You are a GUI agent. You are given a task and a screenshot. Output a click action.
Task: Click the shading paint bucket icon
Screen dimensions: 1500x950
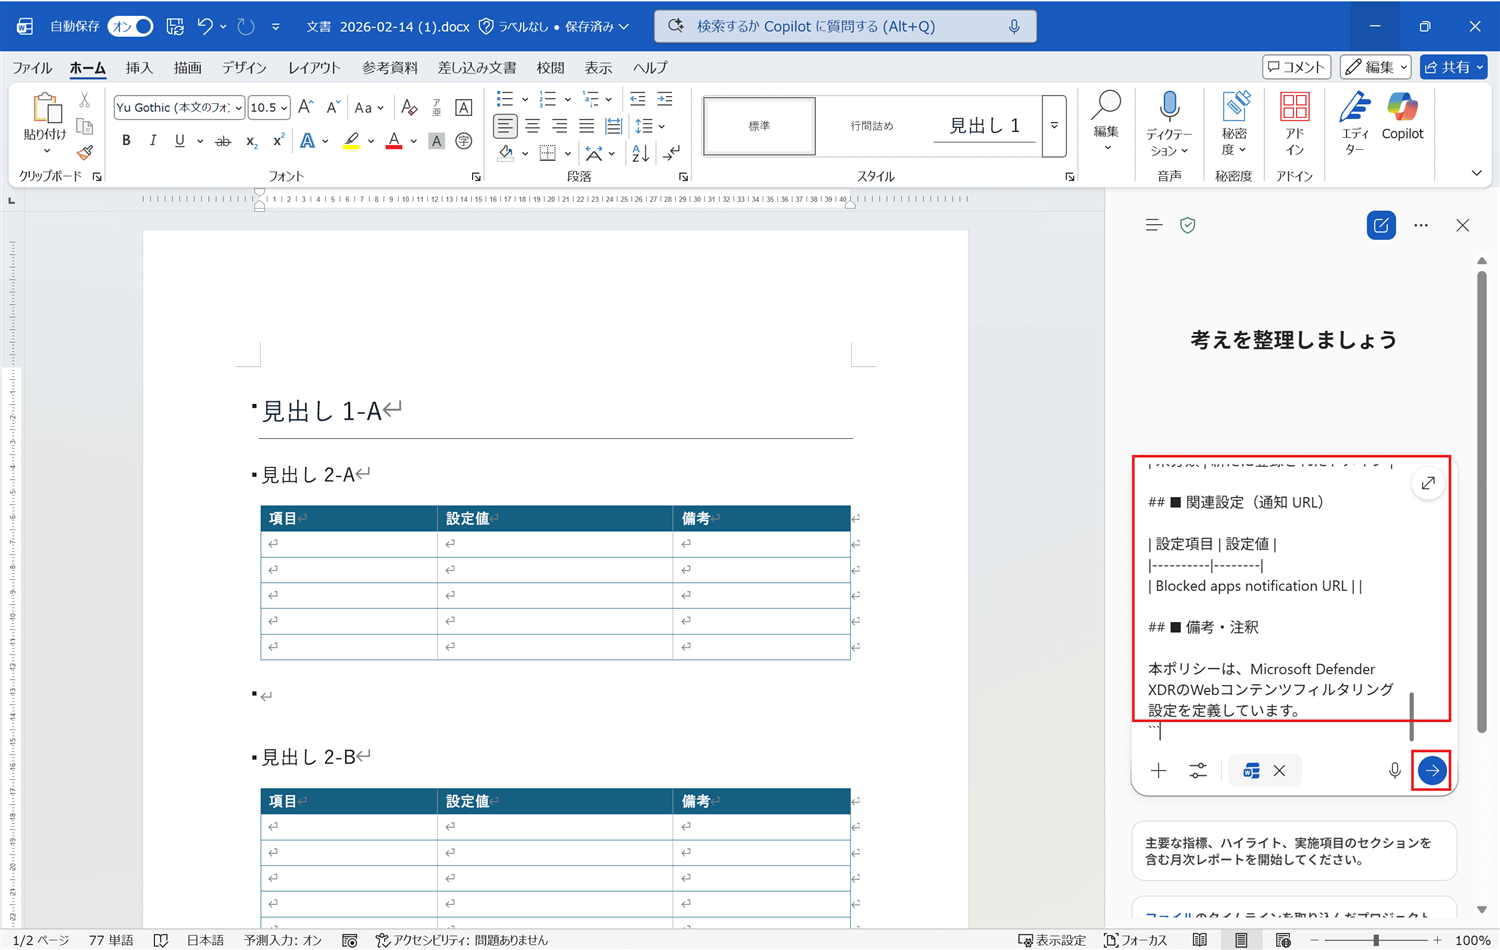[x=506, y=153]
